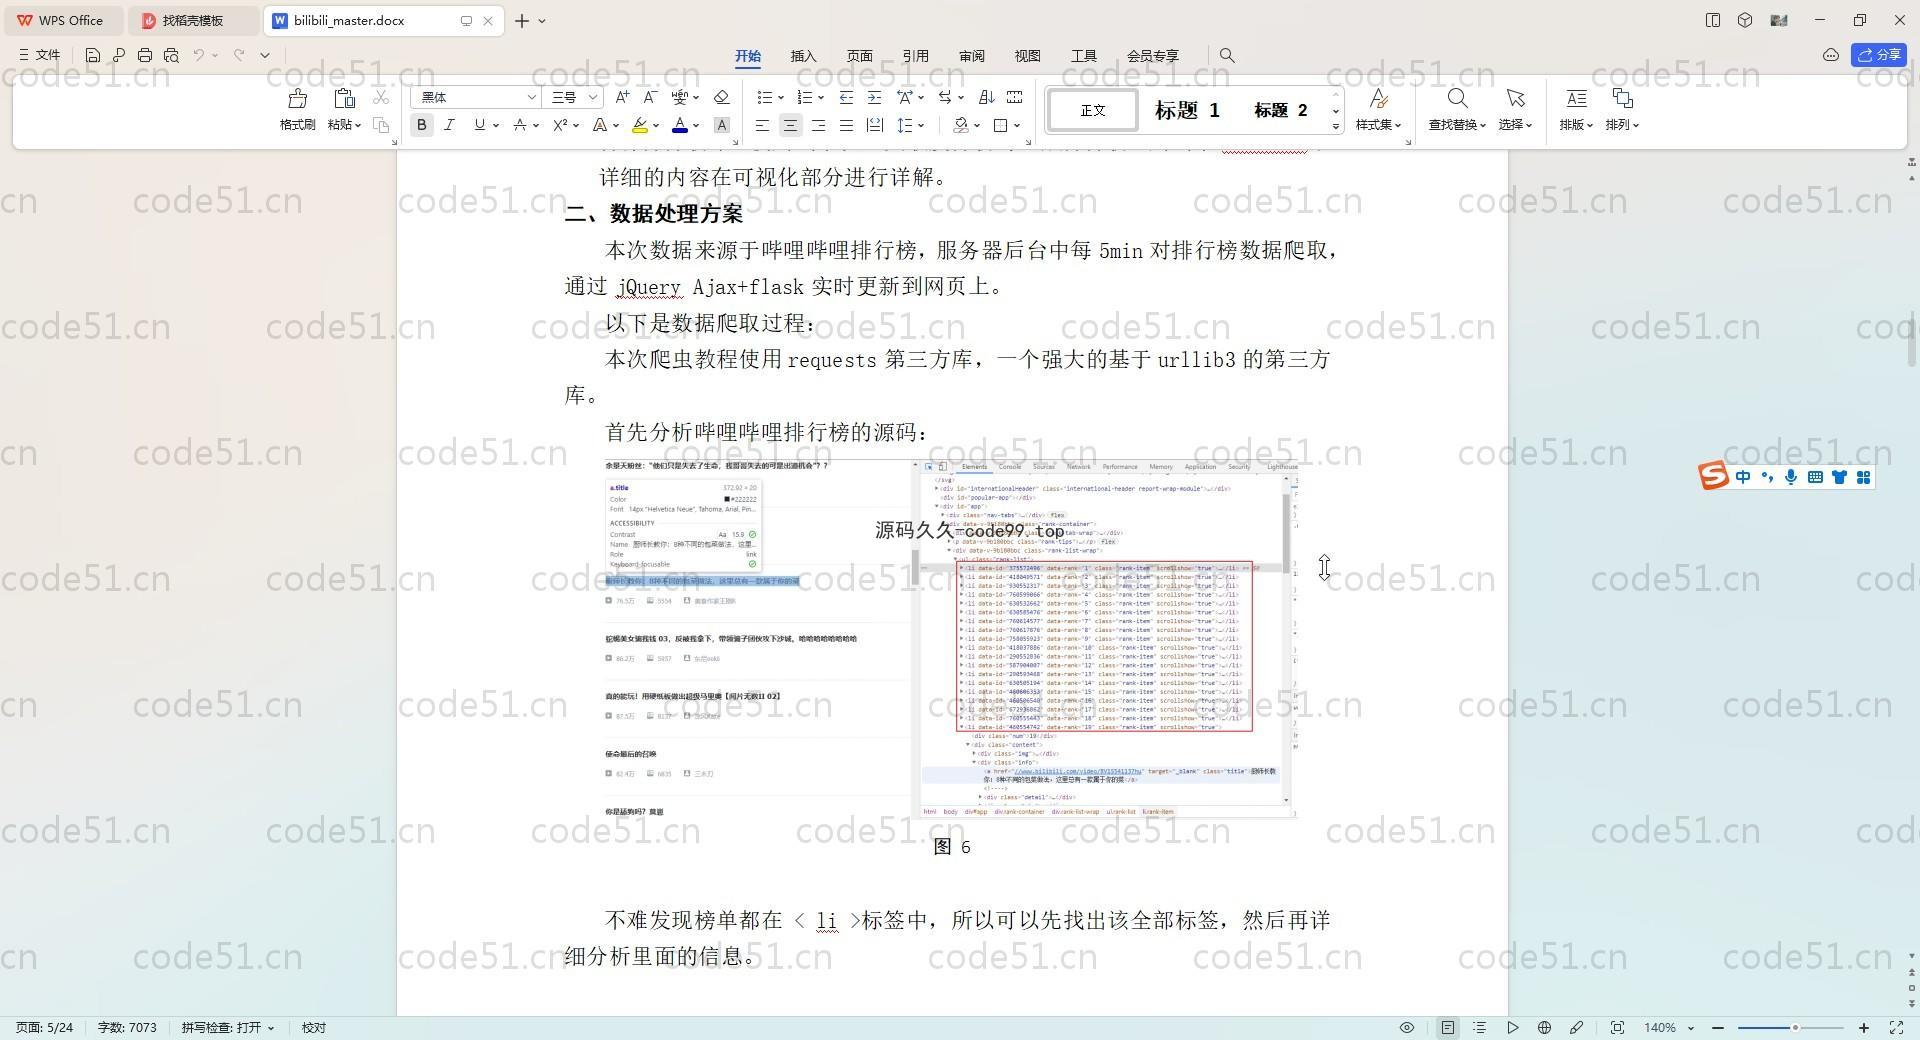The image size is (1920, 1040).
Task: Click the Undo arrow icon
Action: coord(199,56)
